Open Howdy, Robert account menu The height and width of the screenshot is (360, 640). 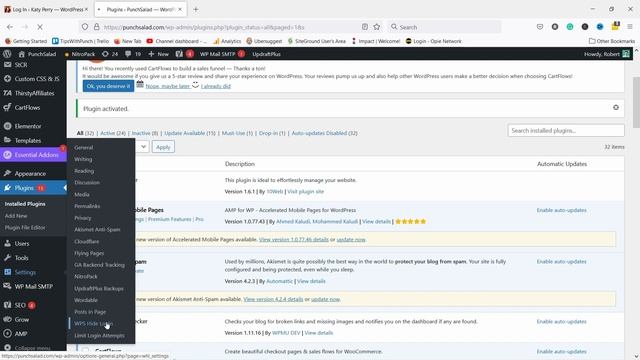click(607, 54)
